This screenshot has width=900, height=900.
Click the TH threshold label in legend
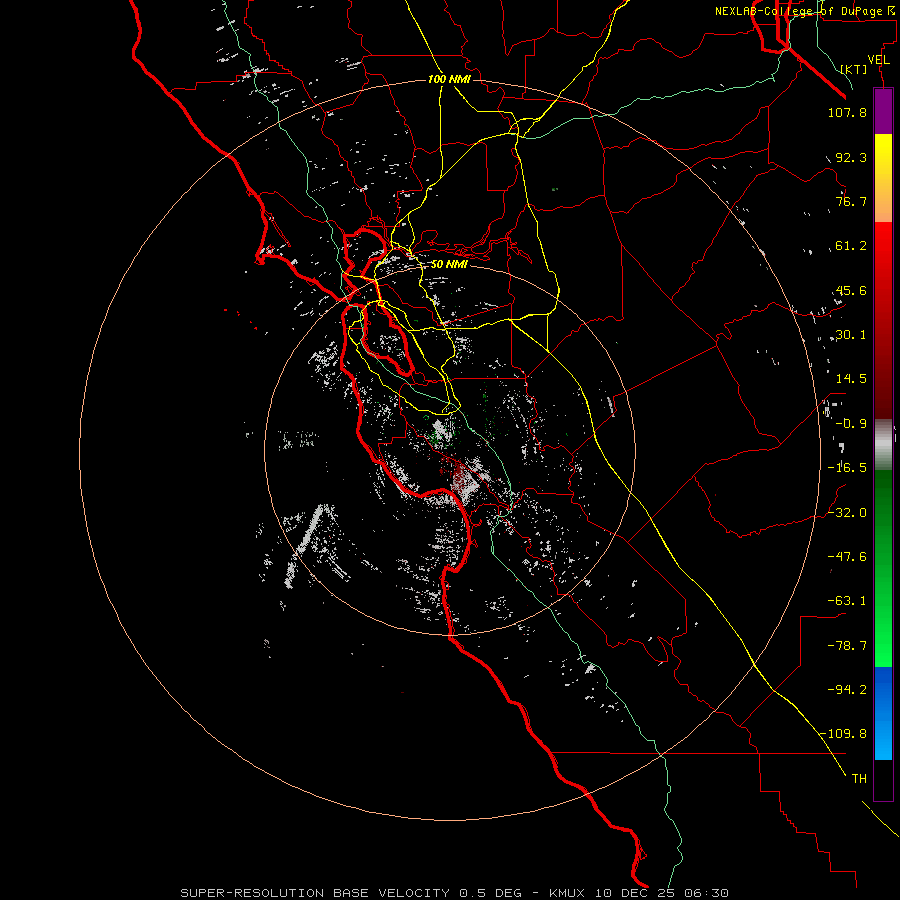[x=859, y=779]
